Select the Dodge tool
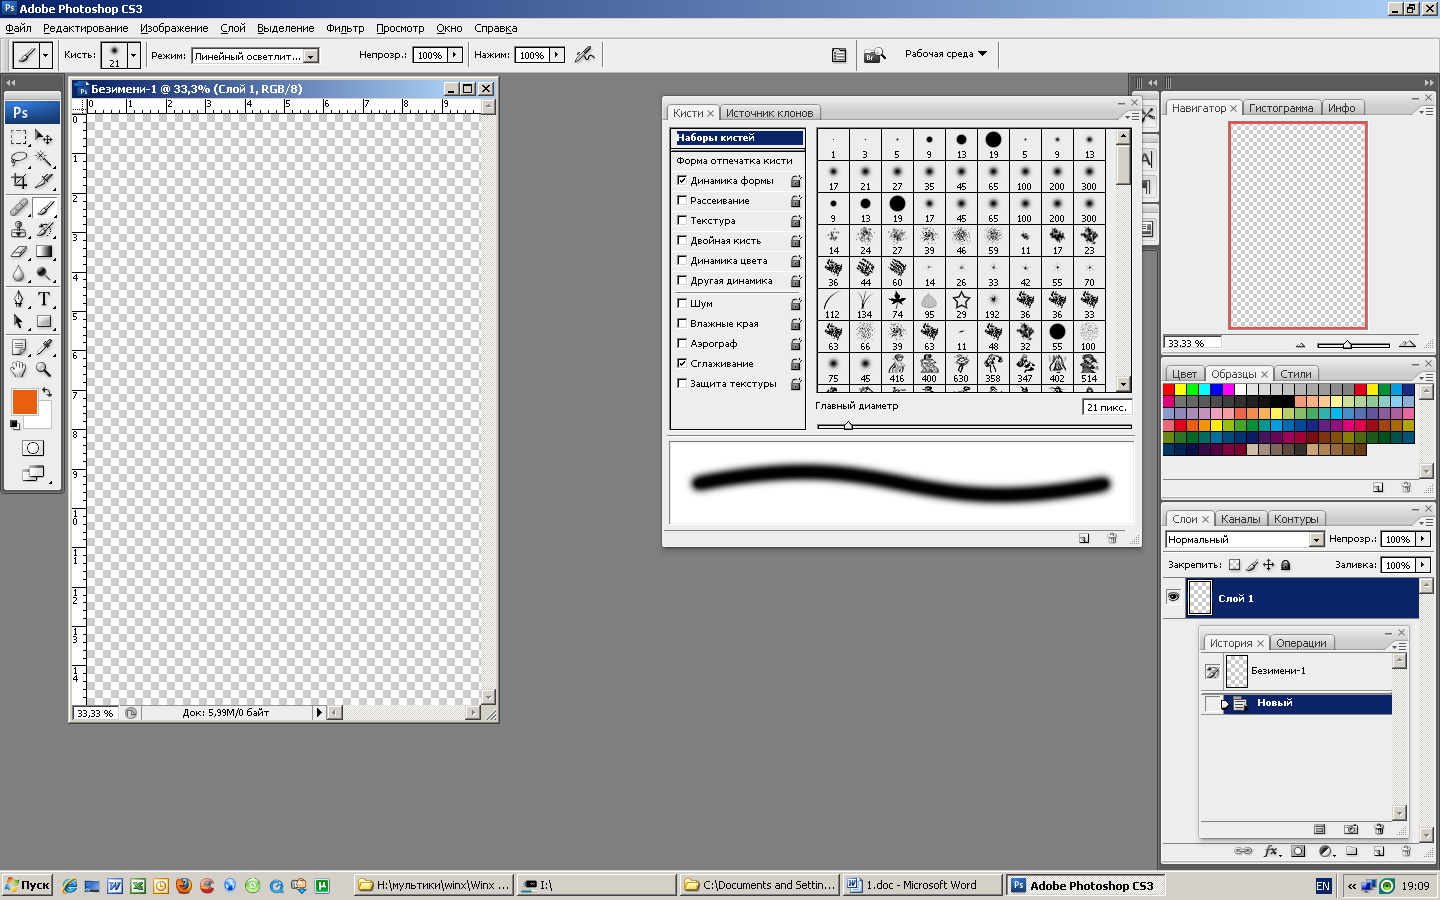The width and height of the screenshot is (1440, 900). [x=44, y=274]
